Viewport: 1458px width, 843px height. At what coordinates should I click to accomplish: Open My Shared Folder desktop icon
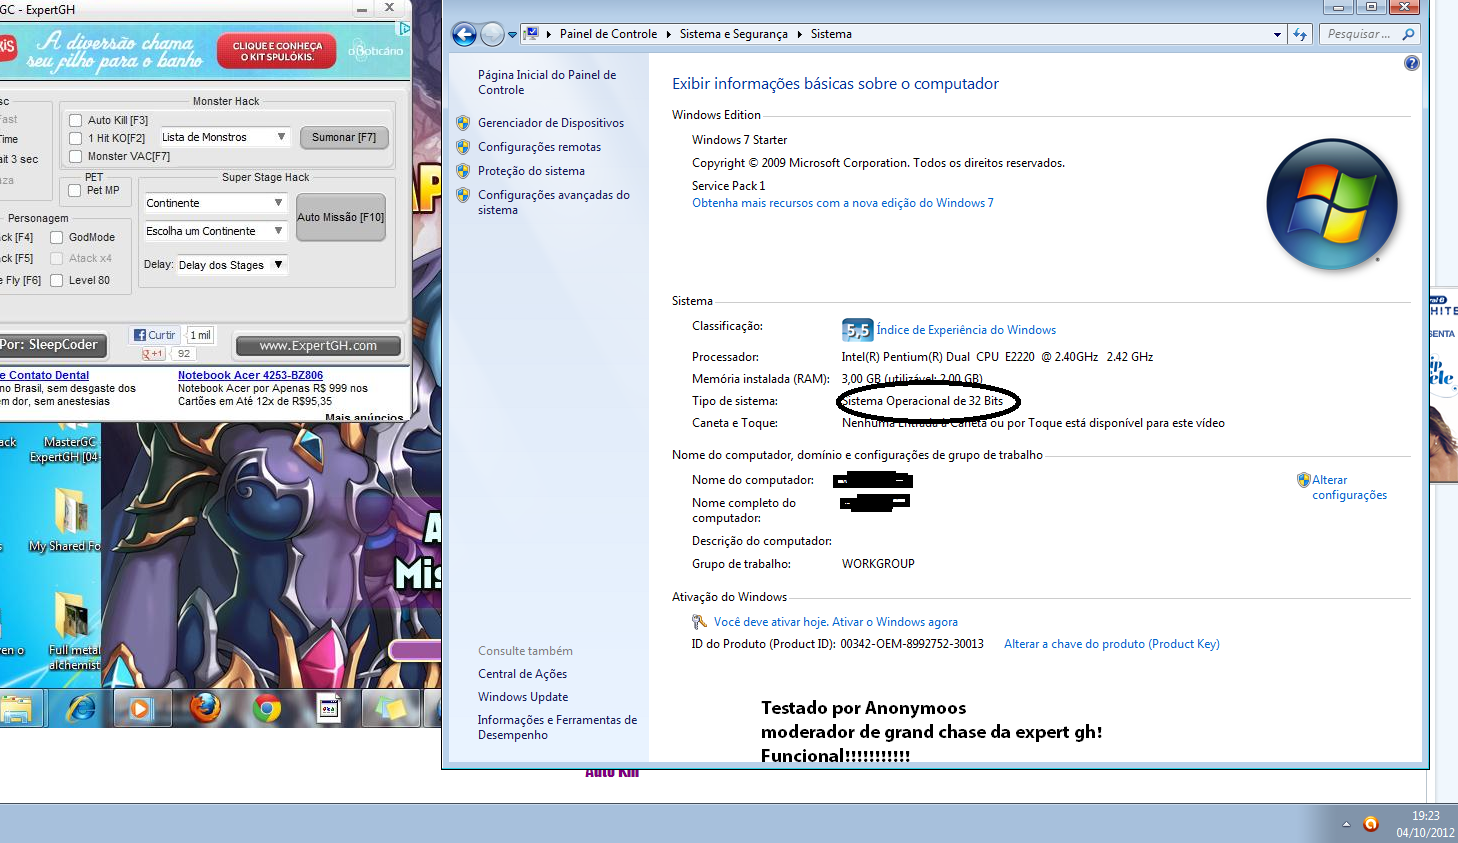point(68,519)
